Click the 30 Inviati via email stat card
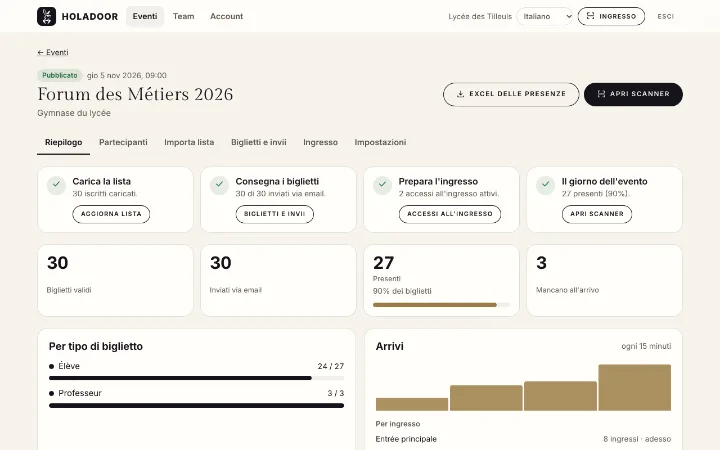Screen dimensions: 720x450 coord(278,281)
